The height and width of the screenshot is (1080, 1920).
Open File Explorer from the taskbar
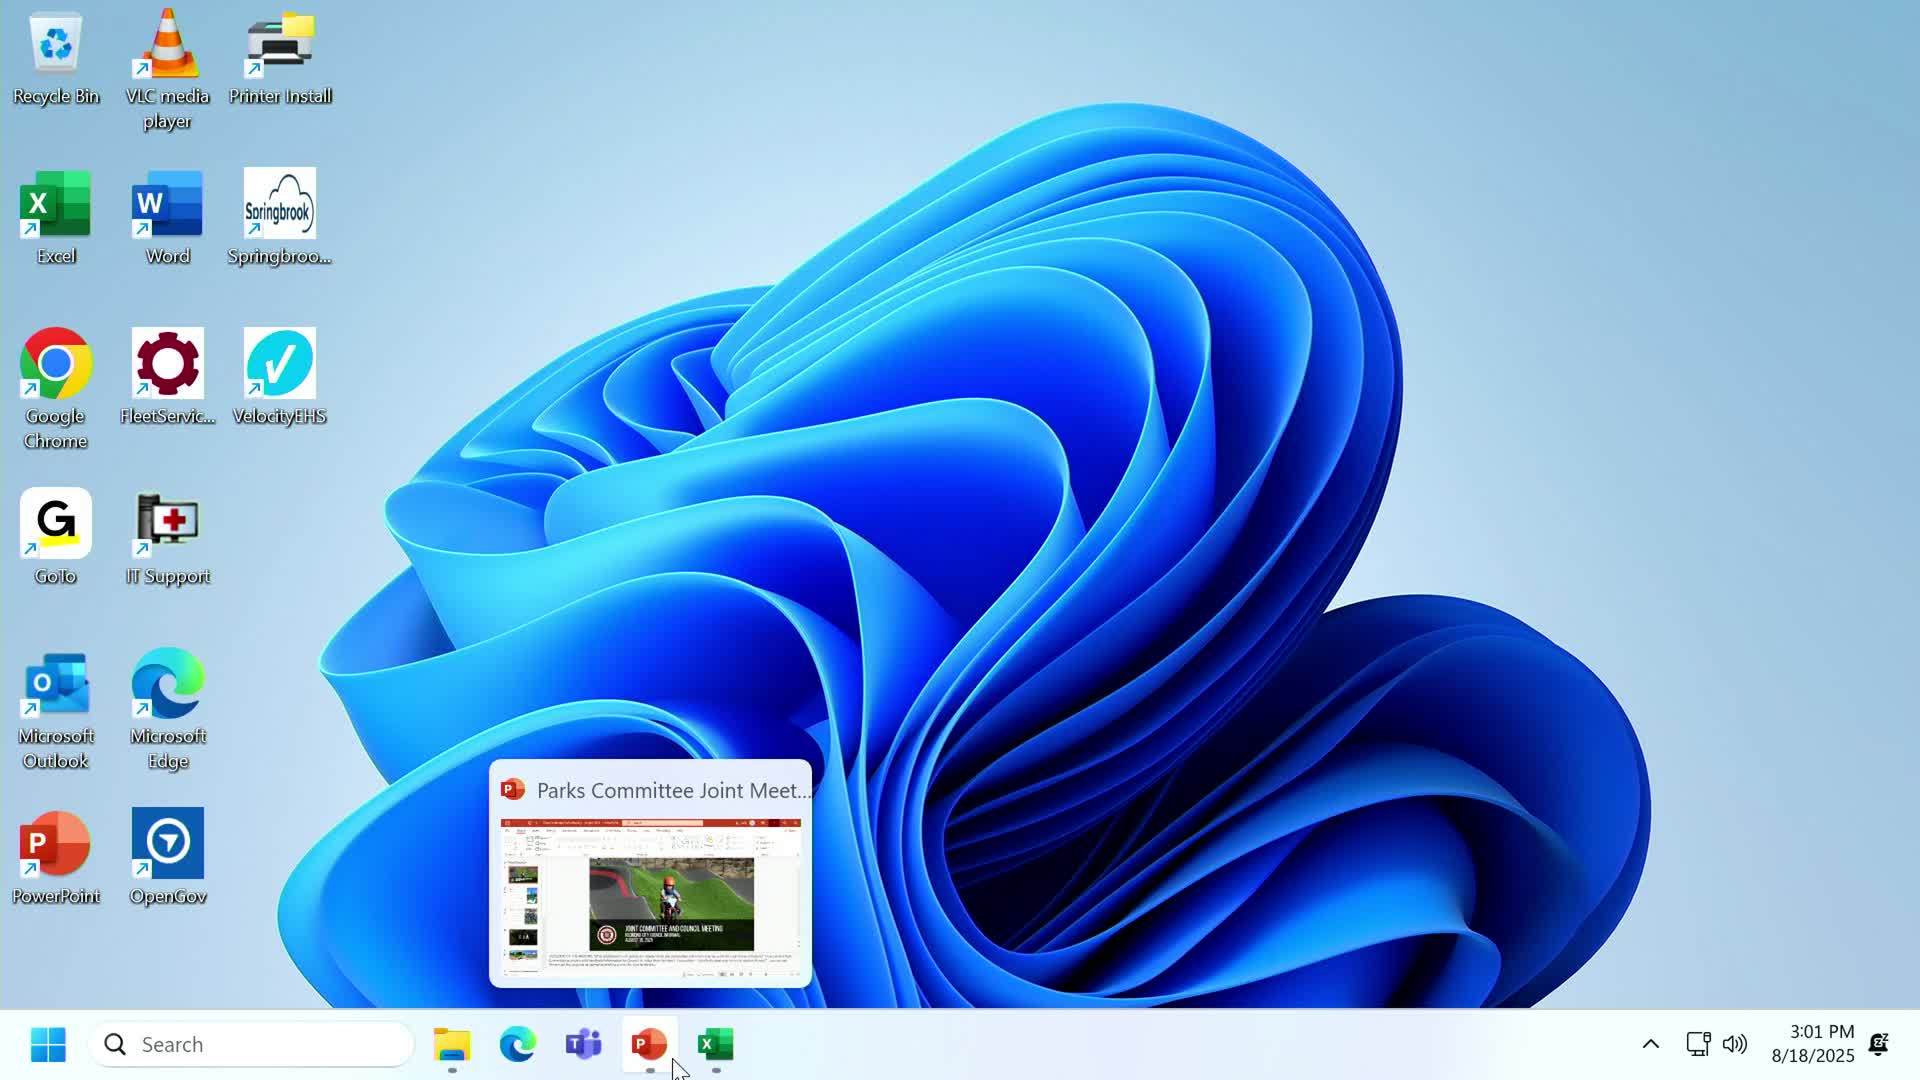[x=452, y=1044]
